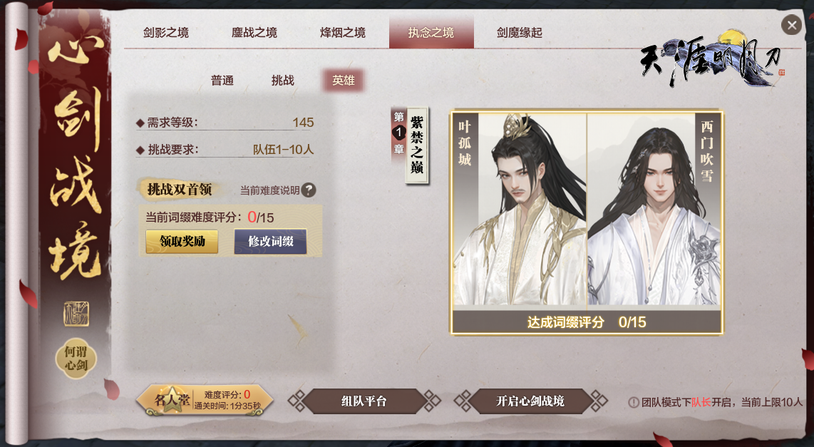Close the panel with the X icon
Screen dimensions: 814x447
point(791,25)
